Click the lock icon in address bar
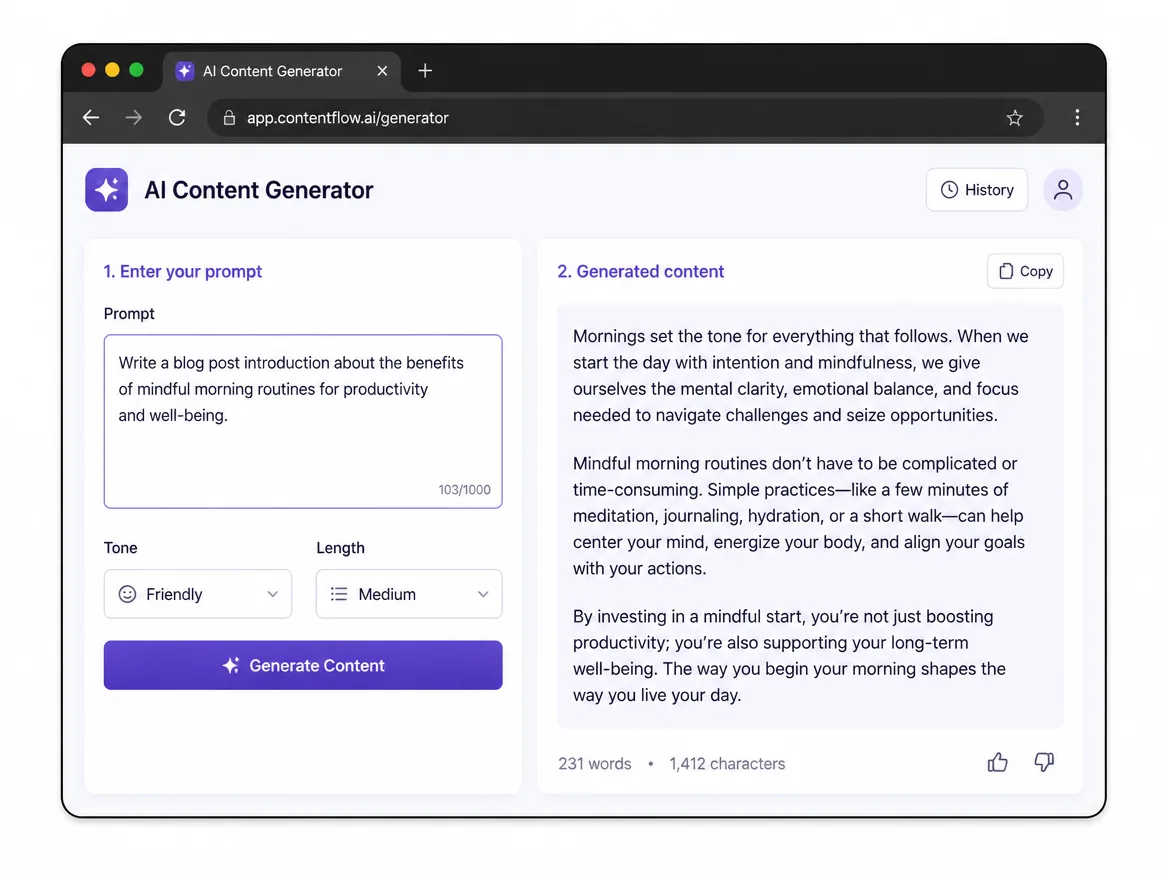This screenshot has height=880, width=1168. 229,118
